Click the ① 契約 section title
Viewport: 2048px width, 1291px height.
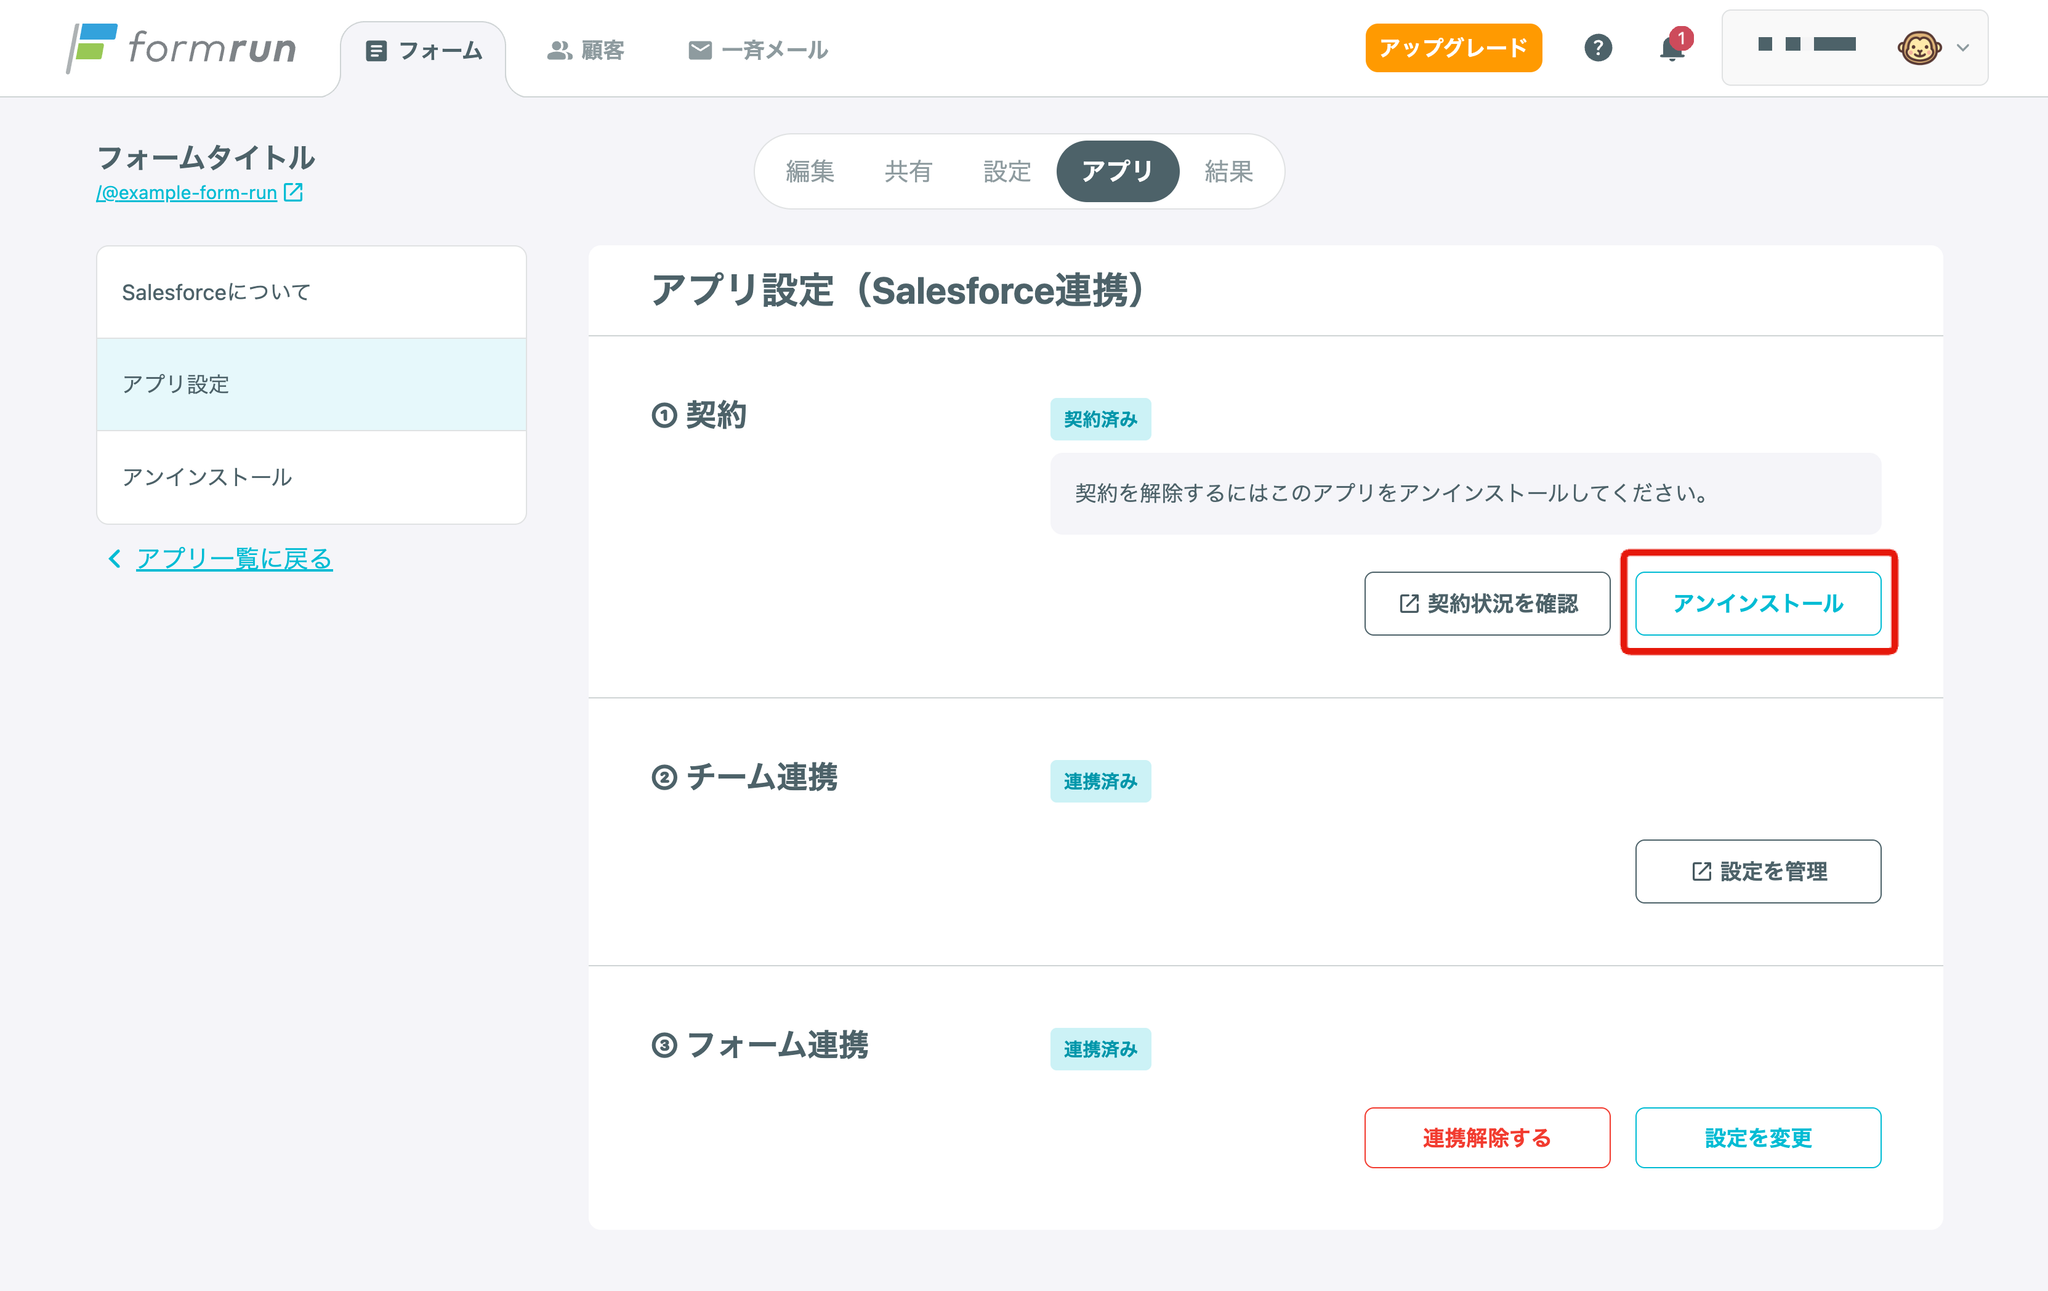click(699, 415)
